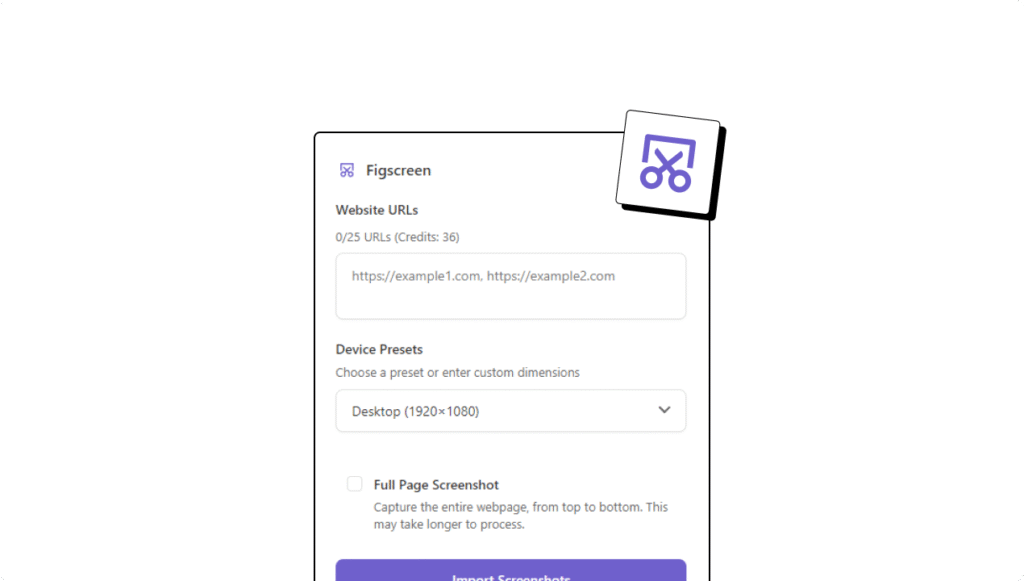This screenshot has width=1024, height=581.
Task: Click the Import Screenshots button
Action: 511,571
